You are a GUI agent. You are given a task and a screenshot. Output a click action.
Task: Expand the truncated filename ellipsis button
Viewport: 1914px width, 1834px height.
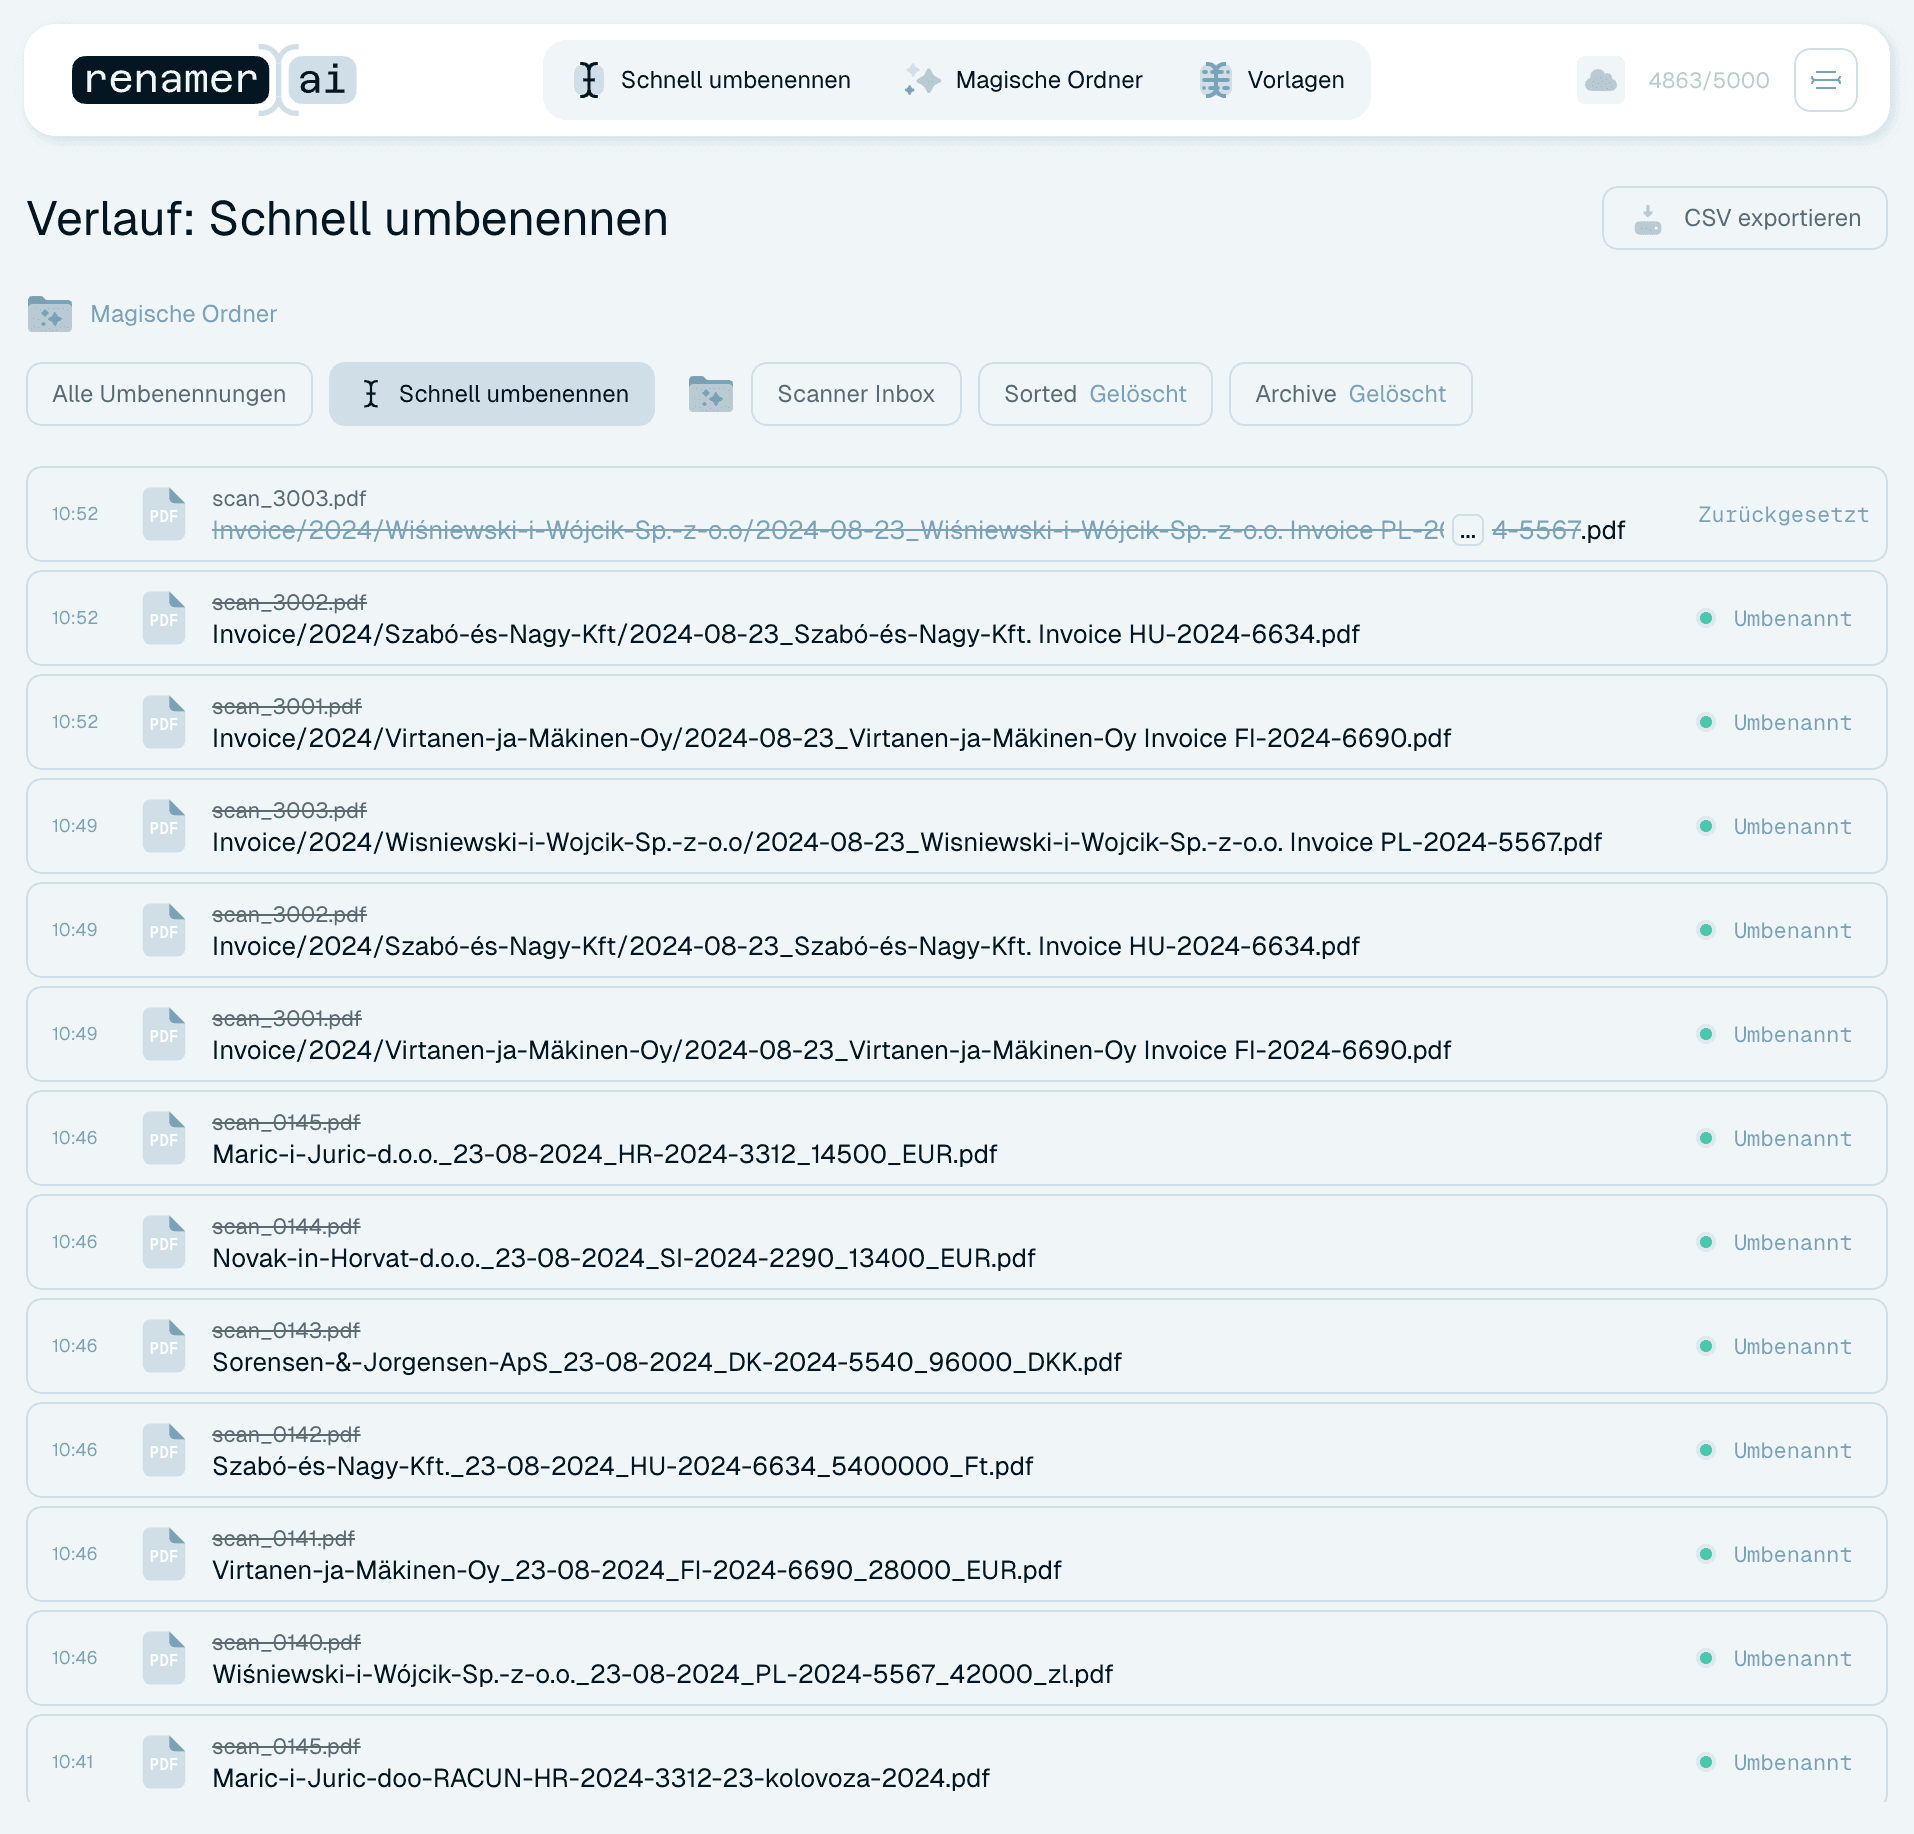click(x=1467, y=530)
